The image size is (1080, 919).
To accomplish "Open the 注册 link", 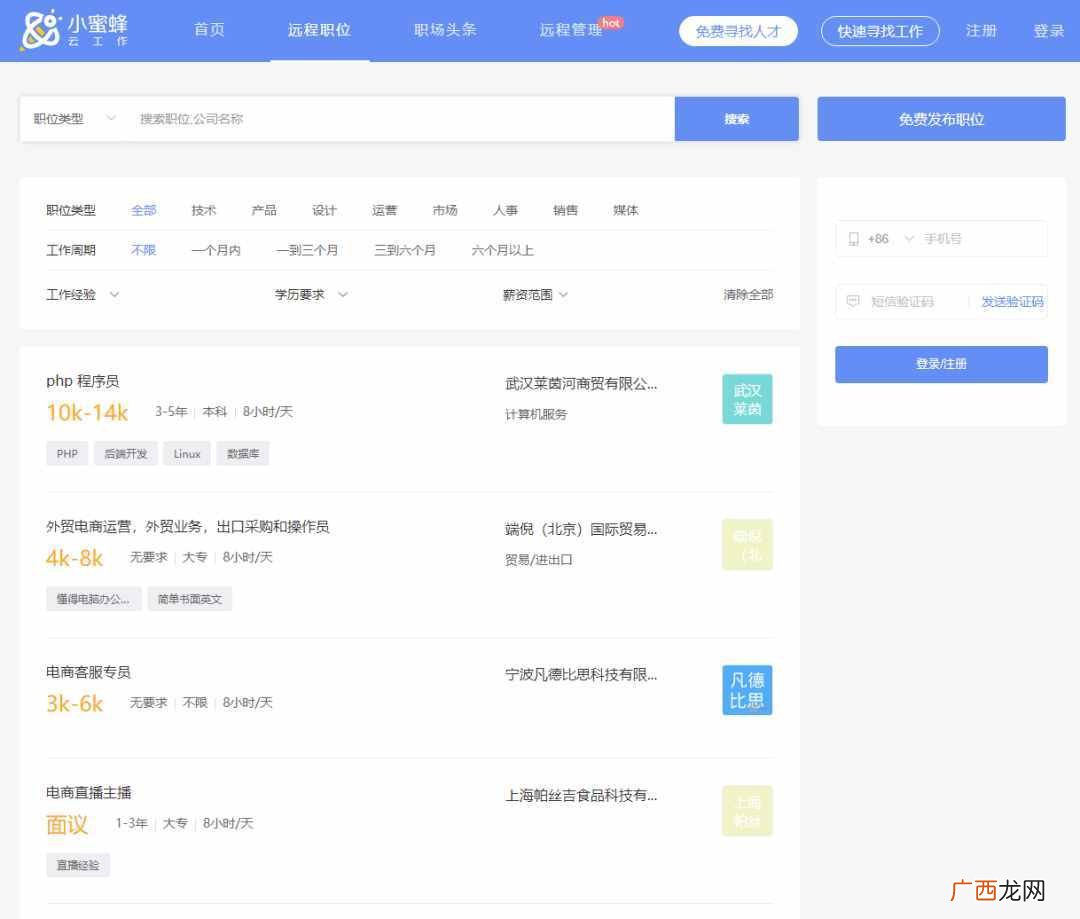I will tap(981, 30).
